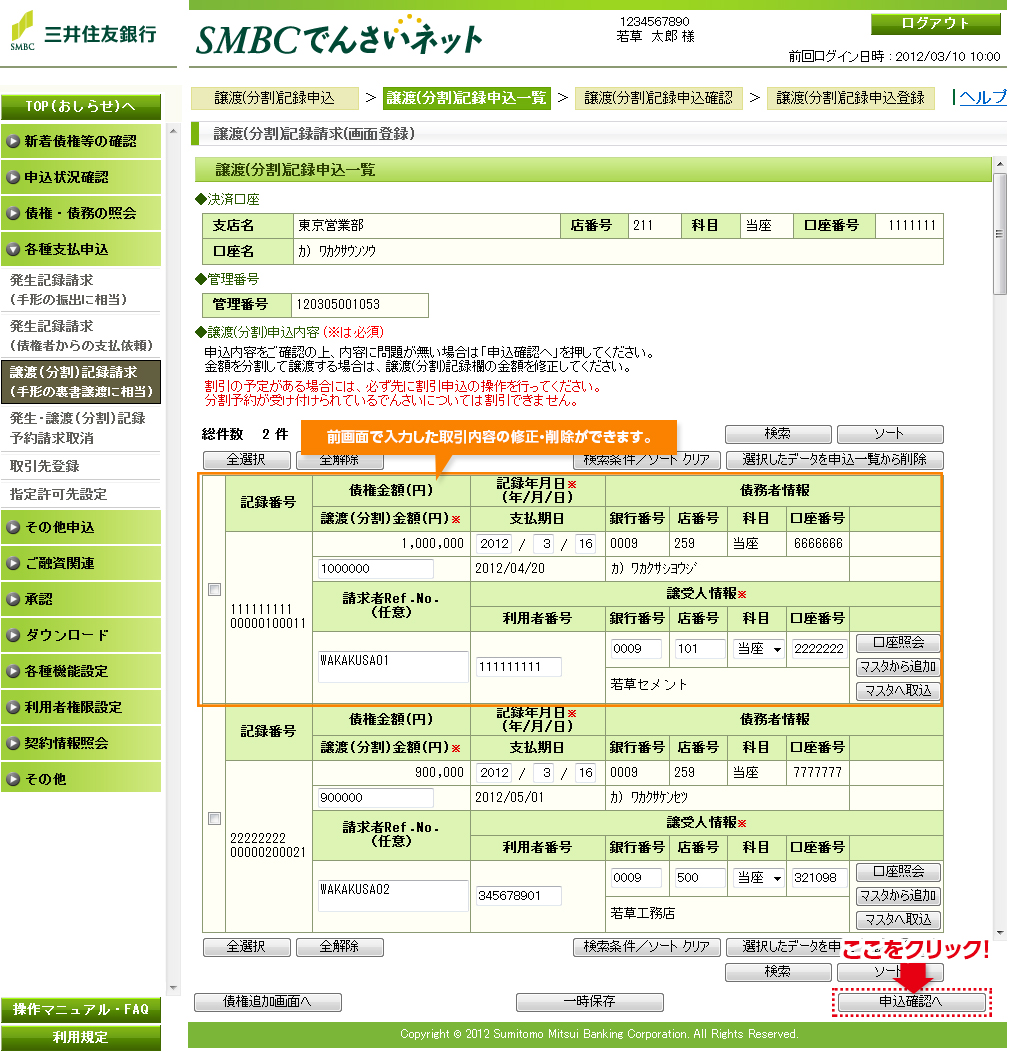Open the 指定許可先設定 submenu item
Image resolution: width=1012 pixels, height=1052 pixels.
(x=81, y=494)
